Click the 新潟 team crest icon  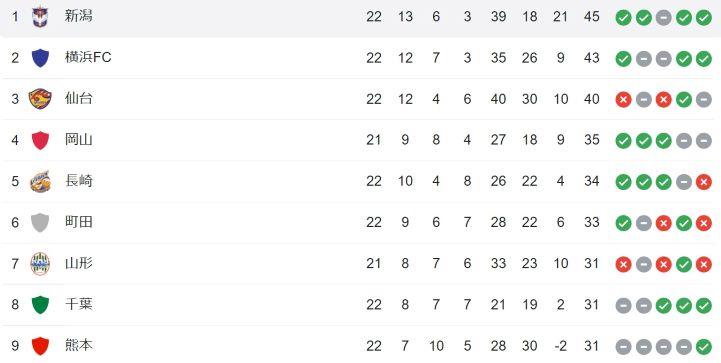[40, 17]
